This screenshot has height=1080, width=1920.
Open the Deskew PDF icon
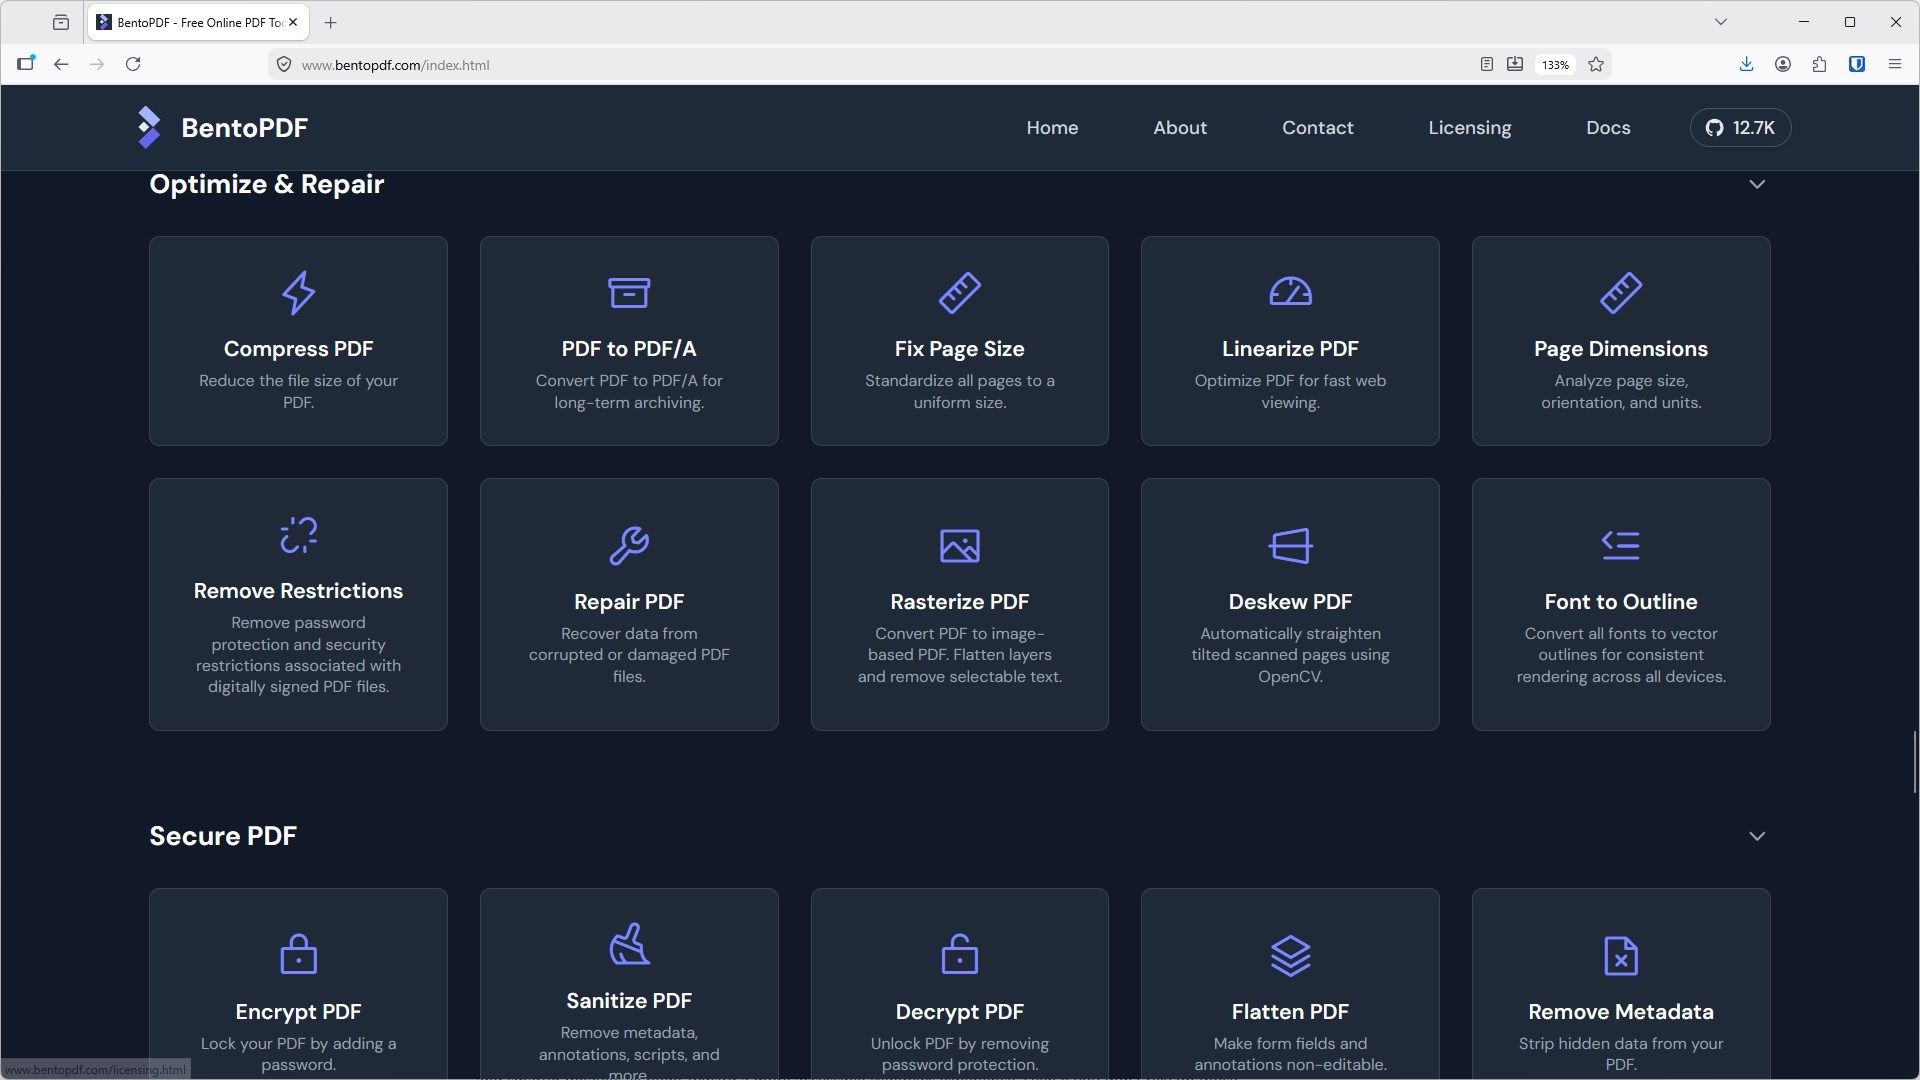pos(1290,546)
